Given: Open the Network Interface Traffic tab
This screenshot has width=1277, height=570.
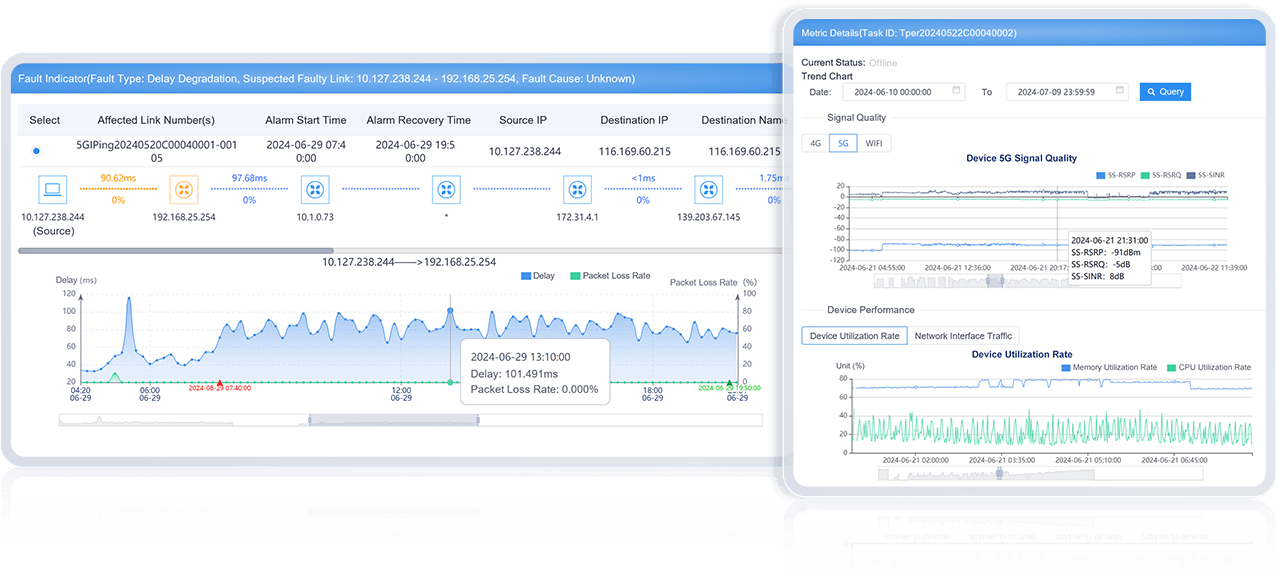Looking at the screenshot, I should click(x=963, y=336).
